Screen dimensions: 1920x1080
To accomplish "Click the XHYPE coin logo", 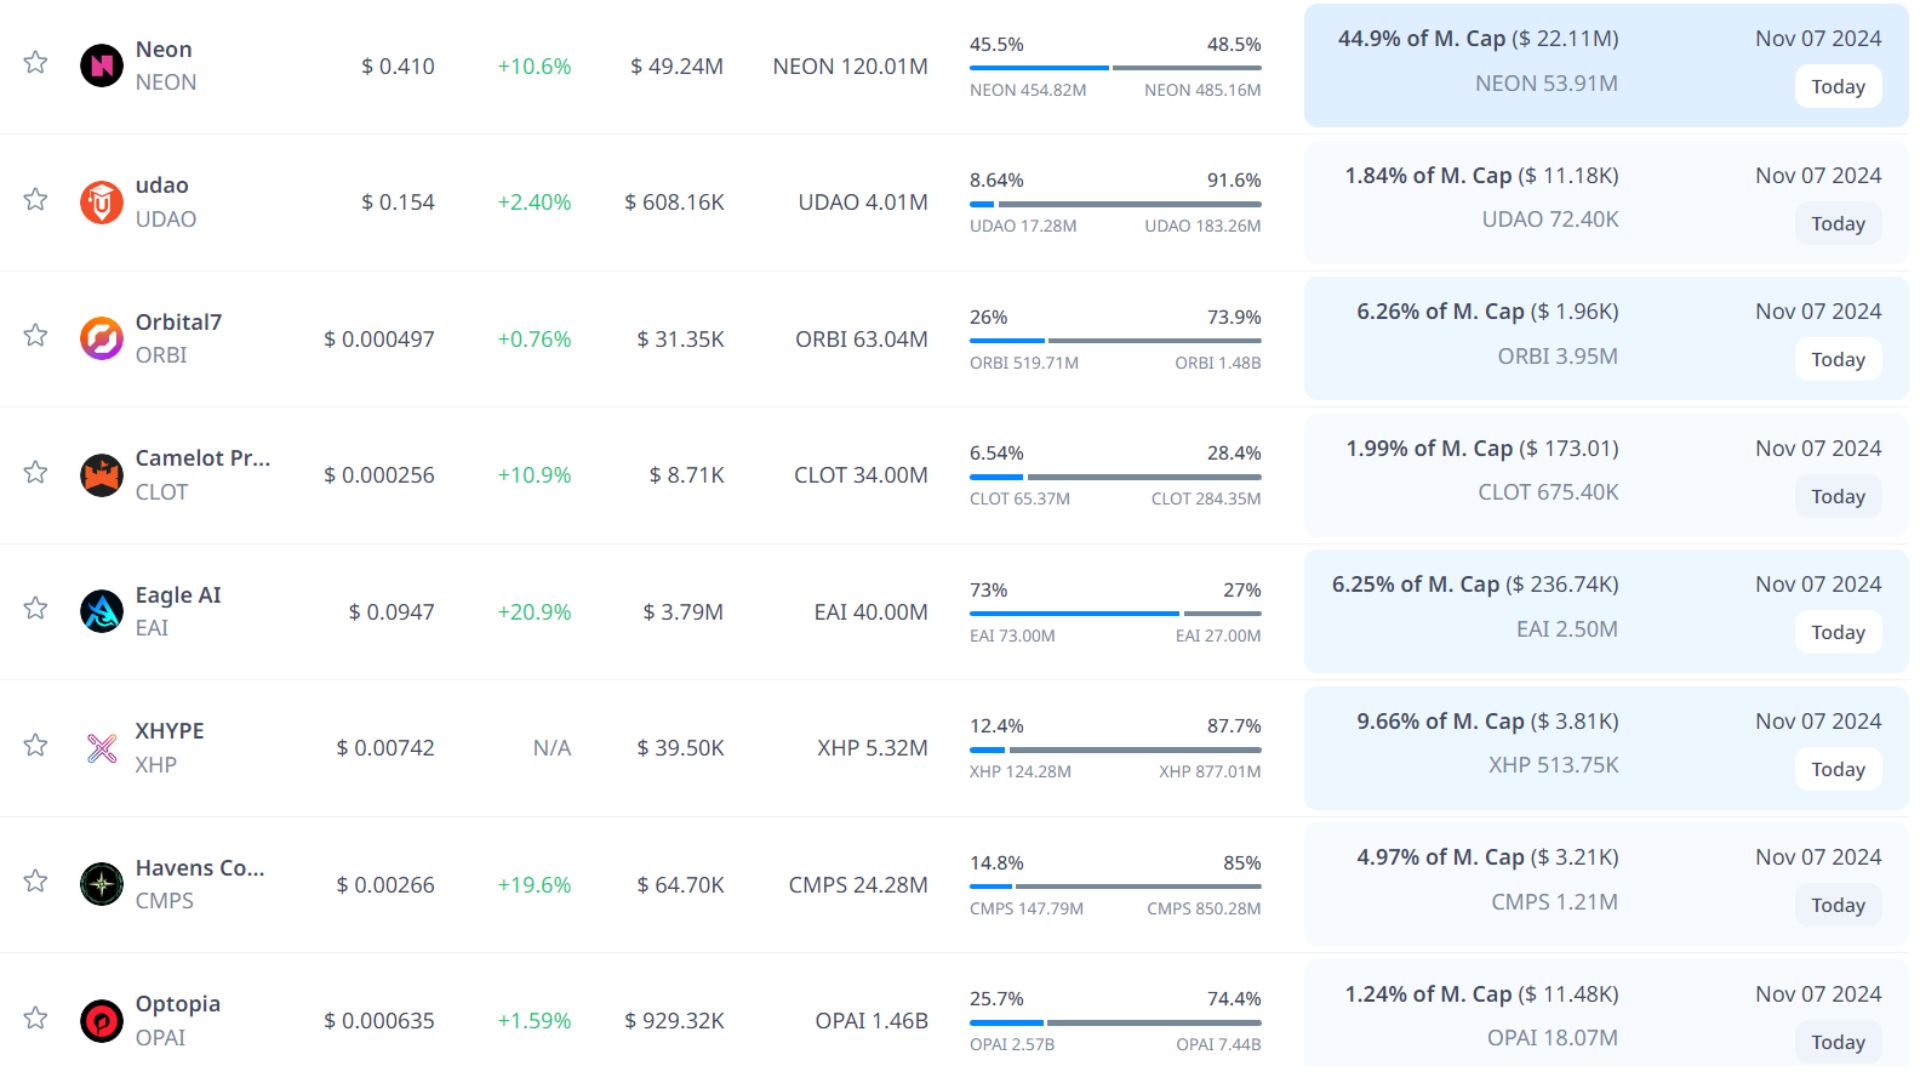I will point(101,748).
